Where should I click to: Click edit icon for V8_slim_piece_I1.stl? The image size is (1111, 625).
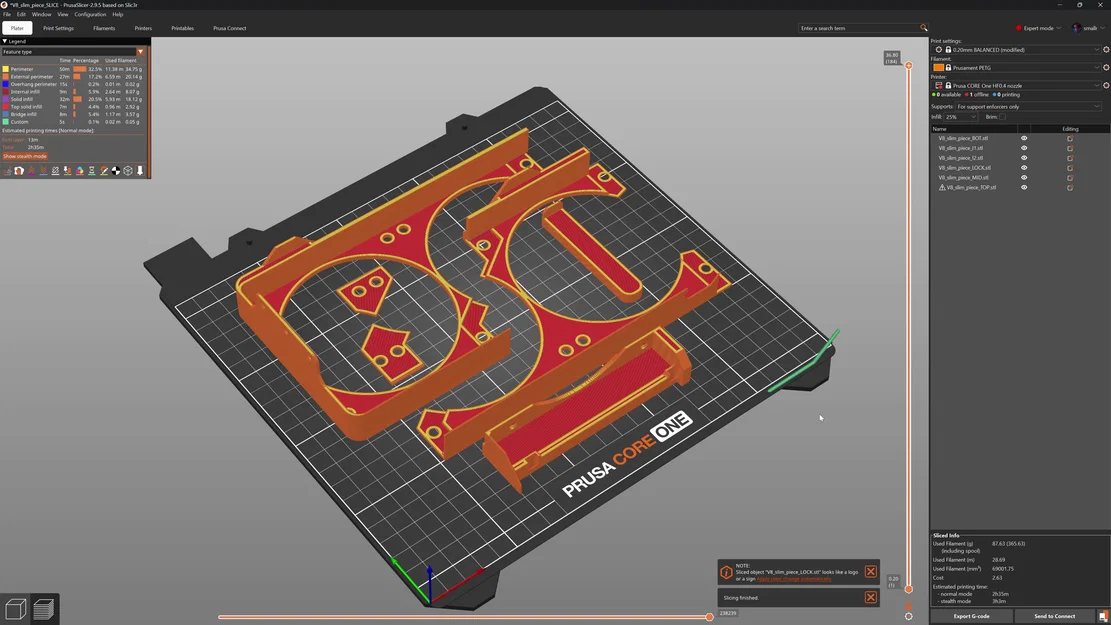coord(1070,148)
